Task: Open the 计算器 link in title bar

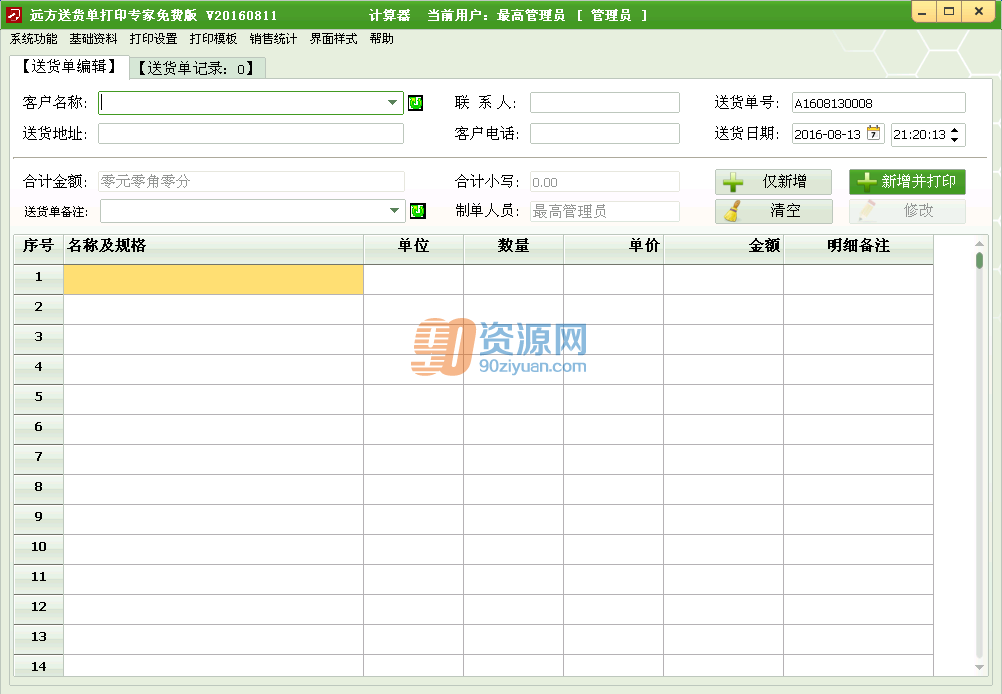Action: click(x=390, y=15)
